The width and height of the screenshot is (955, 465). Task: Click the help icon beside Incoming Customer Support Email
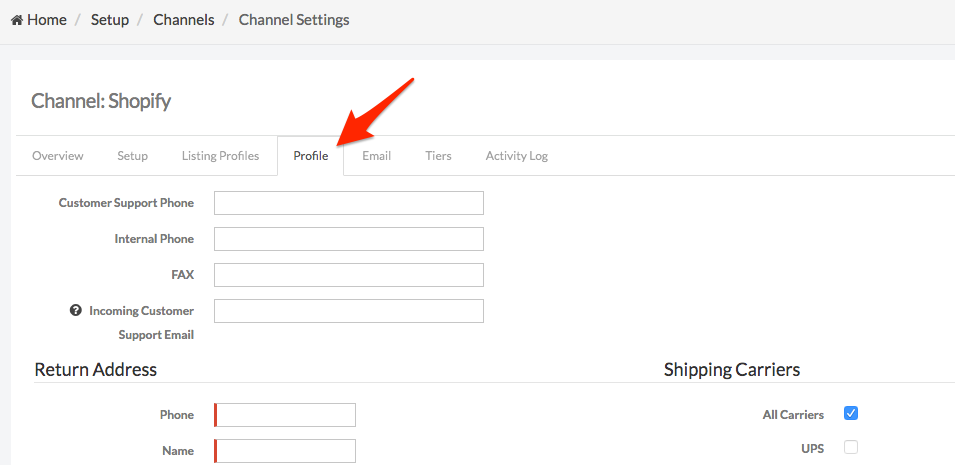[76, 311]
